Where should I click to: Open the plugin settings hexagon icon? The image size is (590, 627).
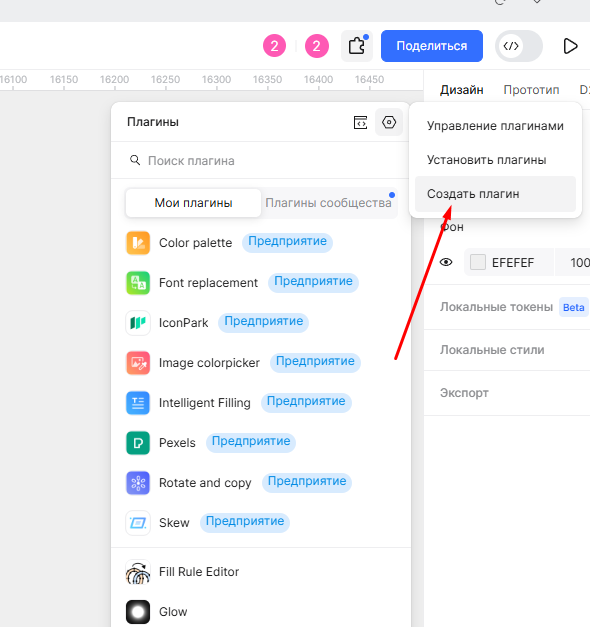pyautogui.click(x=389, y=122)
